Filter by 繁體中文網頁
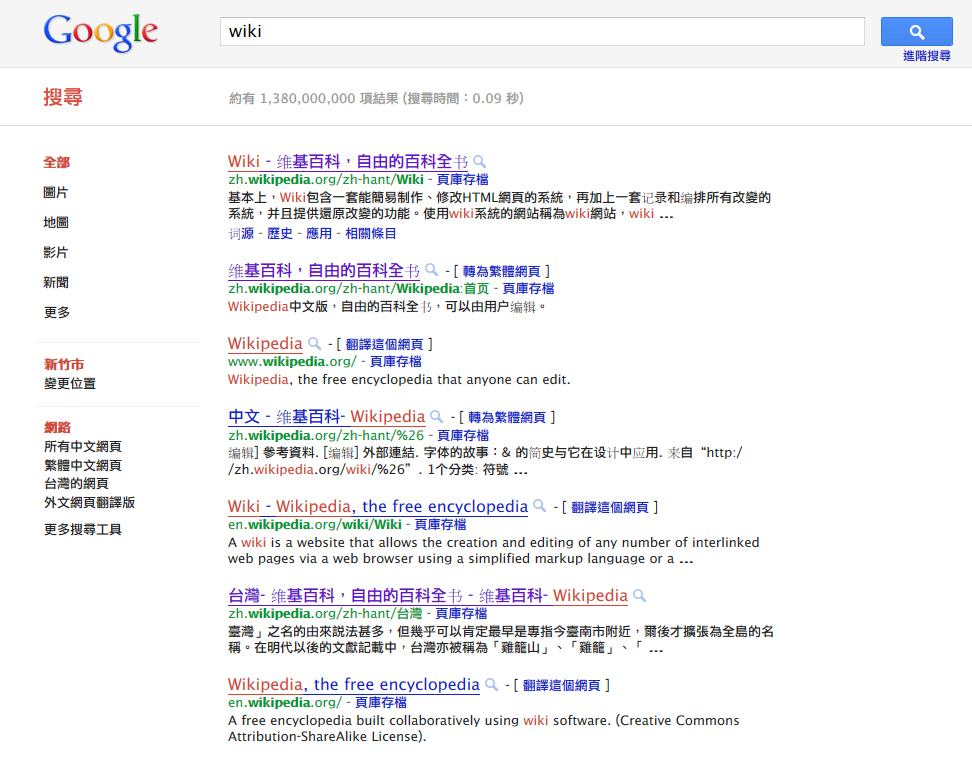Image resolution: width=972 pixels, height=764 pixels. point(83,465)
